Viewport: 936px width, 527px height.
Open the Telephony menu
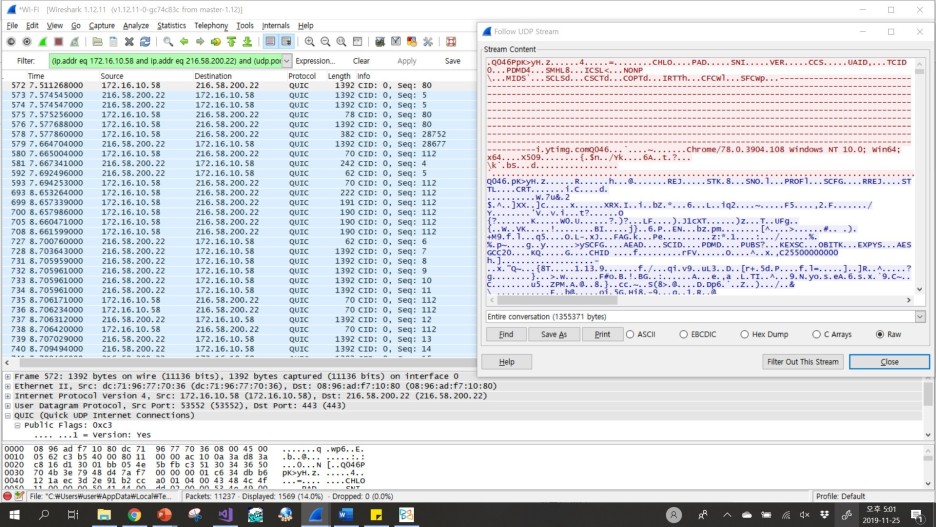coord(211,26)
